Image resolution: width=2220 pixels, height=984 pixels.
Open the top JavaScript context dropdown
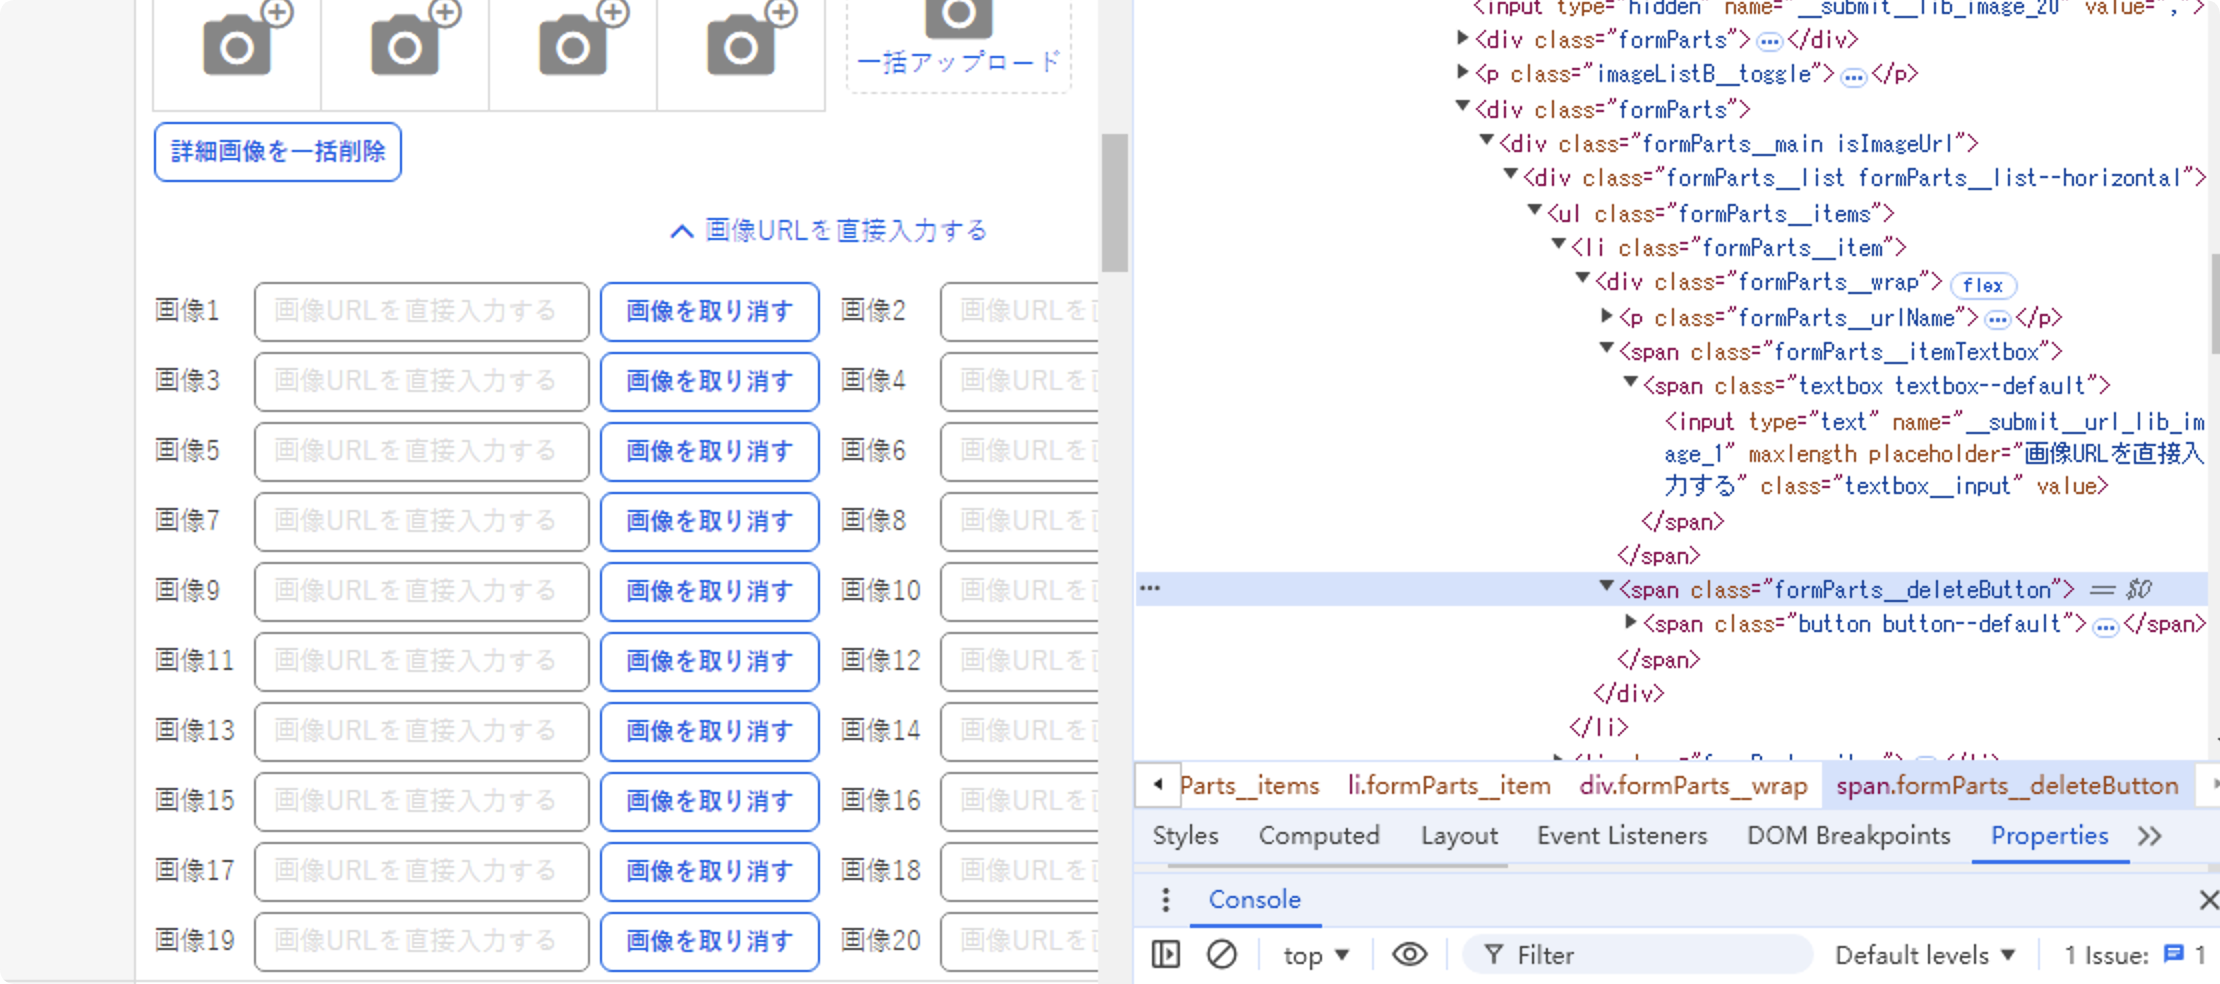click(1316, 955)
